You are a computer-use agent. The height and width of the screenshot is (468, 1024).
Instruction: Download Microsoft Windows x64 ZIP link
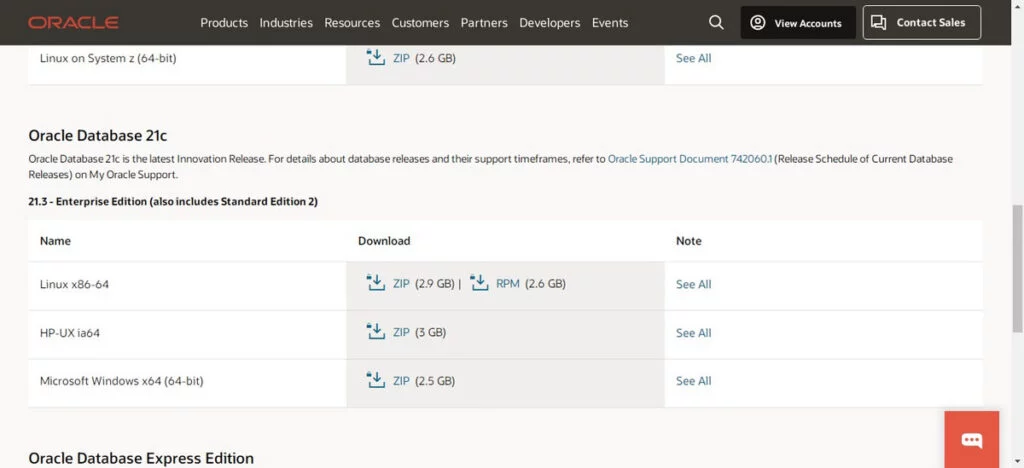(x=401, y=381)
